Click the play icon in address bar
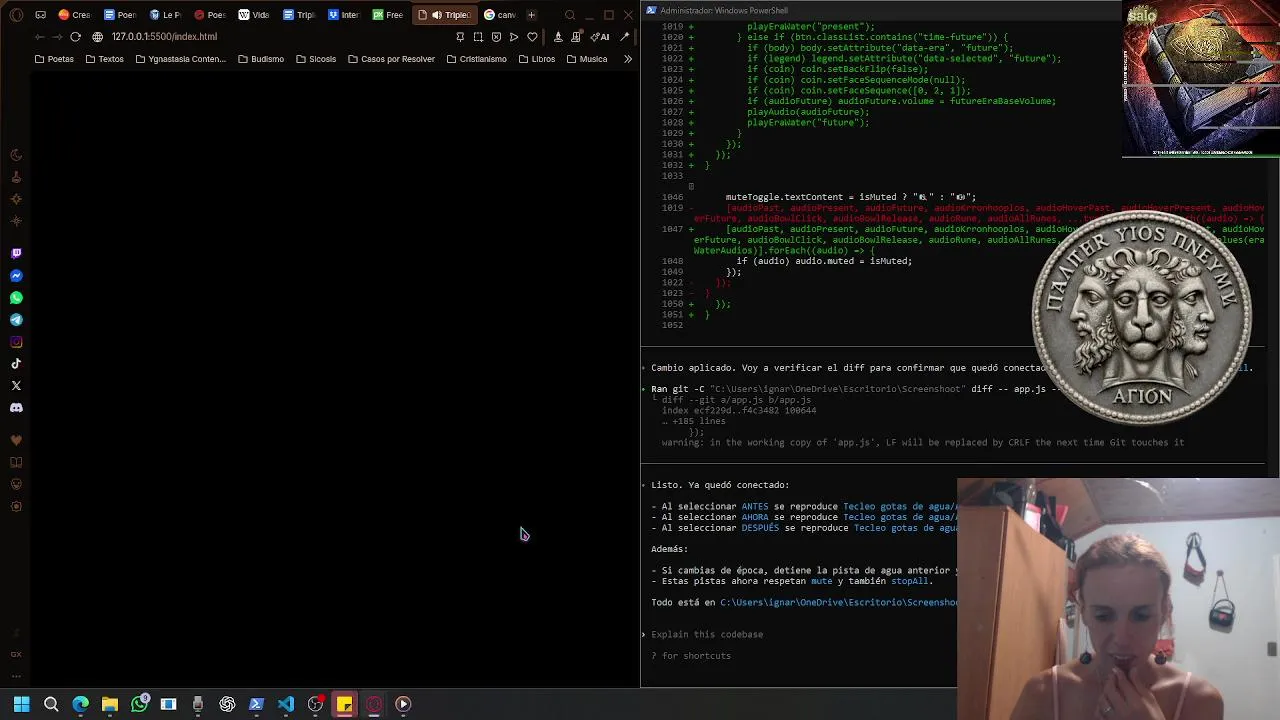The width and height of the screenshot is (1280, 720). (x=514, y=37)
